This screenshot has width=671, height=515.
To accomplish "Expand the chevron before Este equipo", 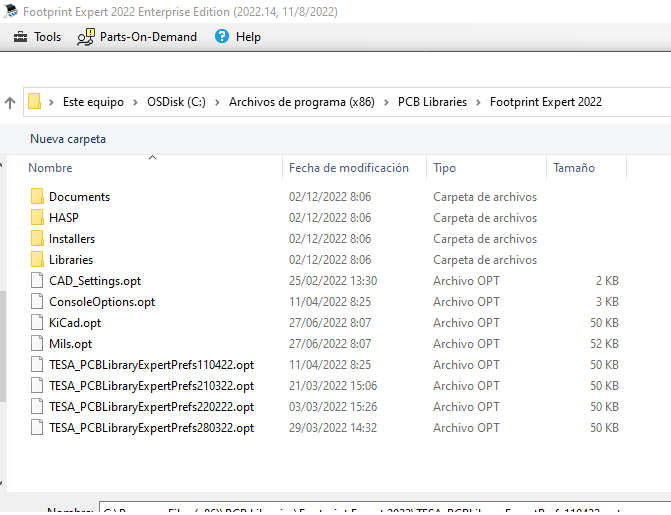I will pos(51,102).
